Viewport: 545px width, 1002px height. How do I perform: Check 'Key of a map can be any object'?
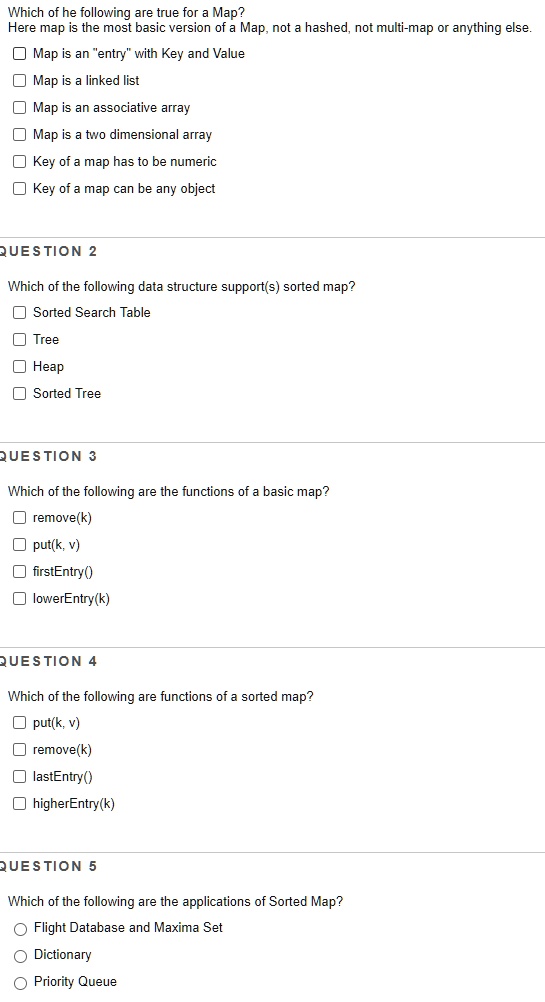pyautogui.click(x=20, y=189)
